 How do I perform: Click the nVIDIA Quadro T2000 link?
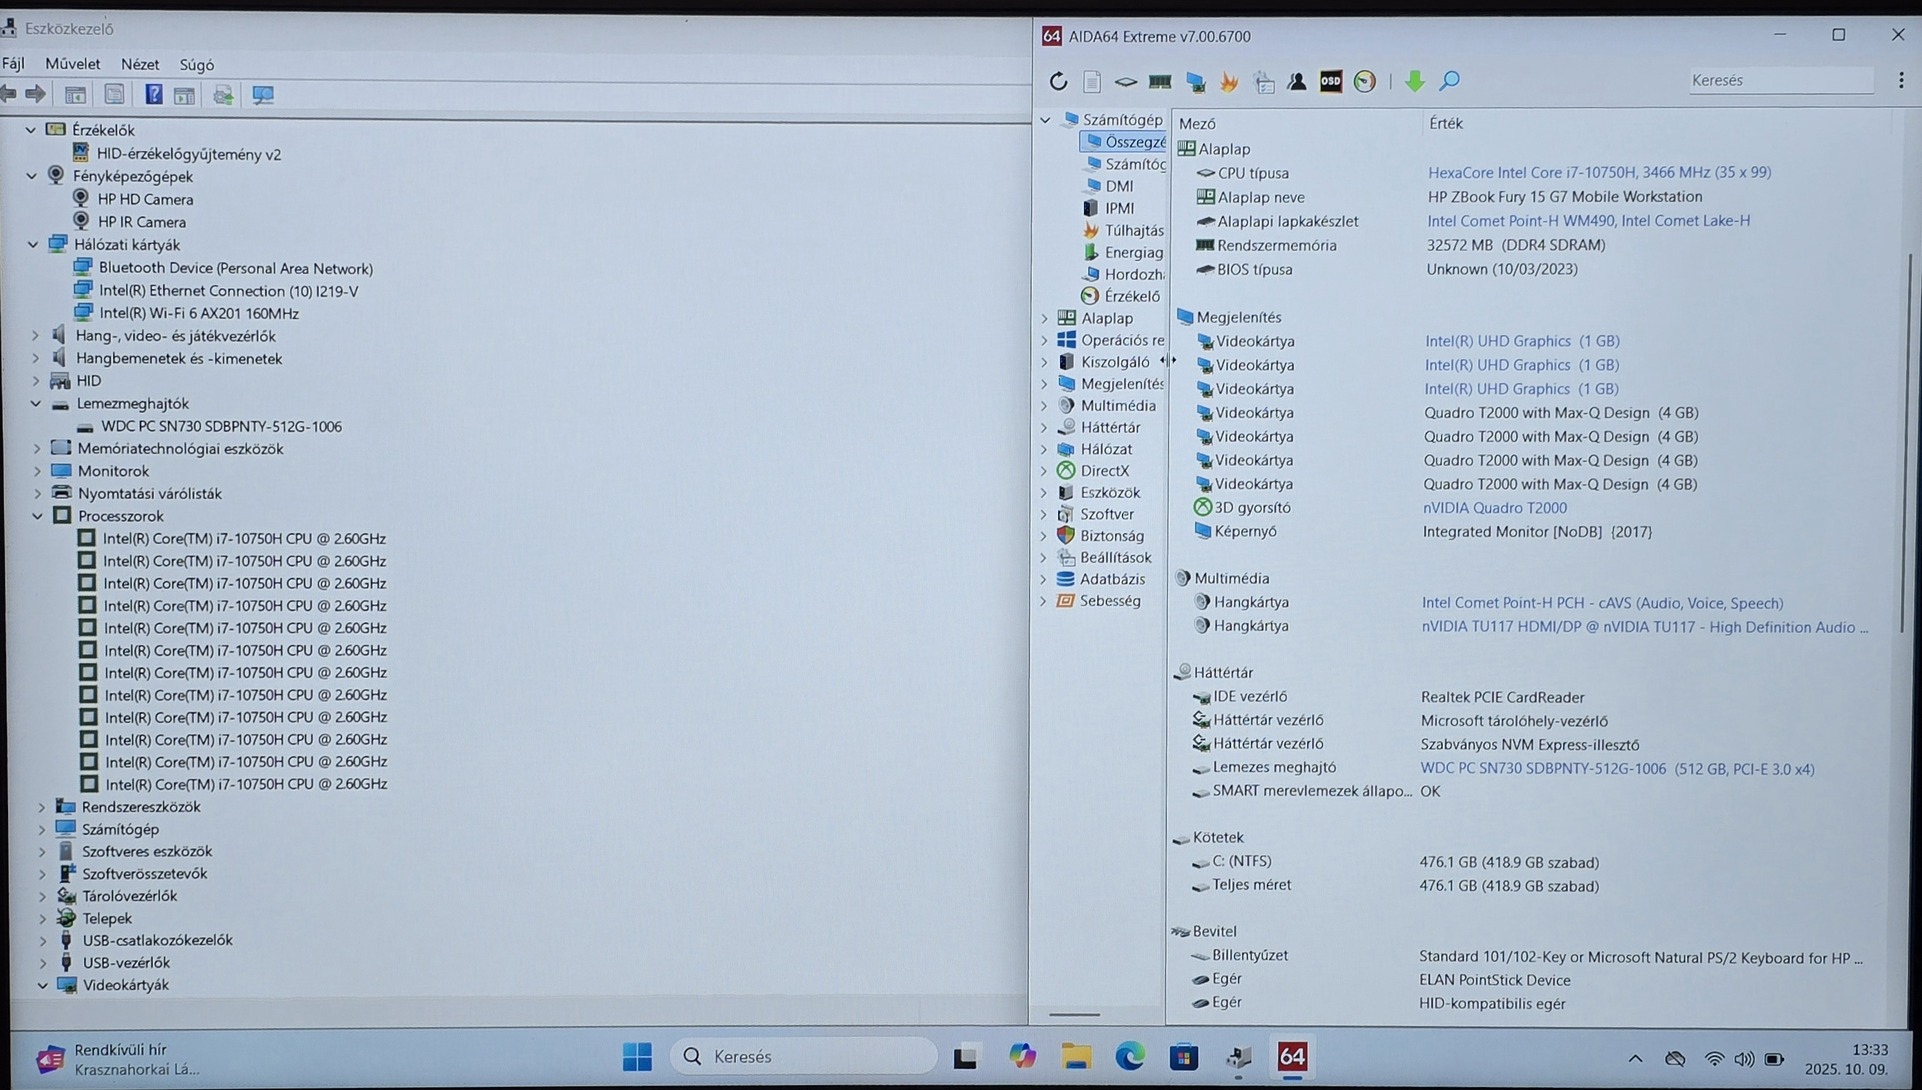(x=1494, y=508)
